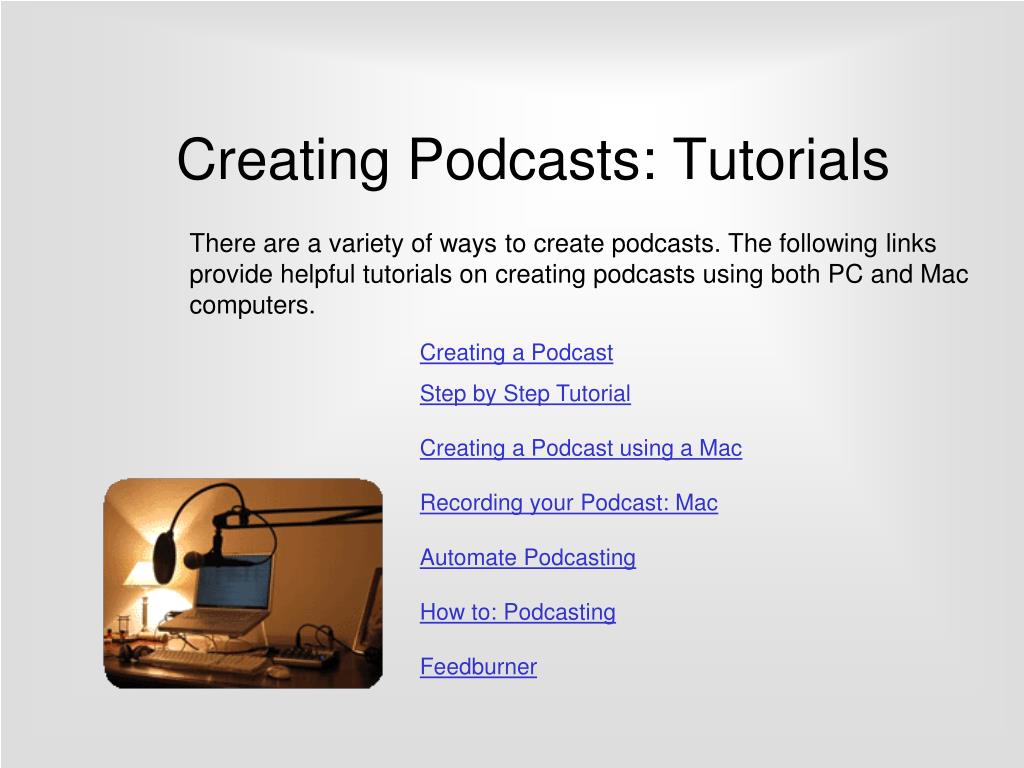Click the paragraph beginning 'There are a variety'
This screenshot has height=768, width=1024.
[x=579, y=274]
